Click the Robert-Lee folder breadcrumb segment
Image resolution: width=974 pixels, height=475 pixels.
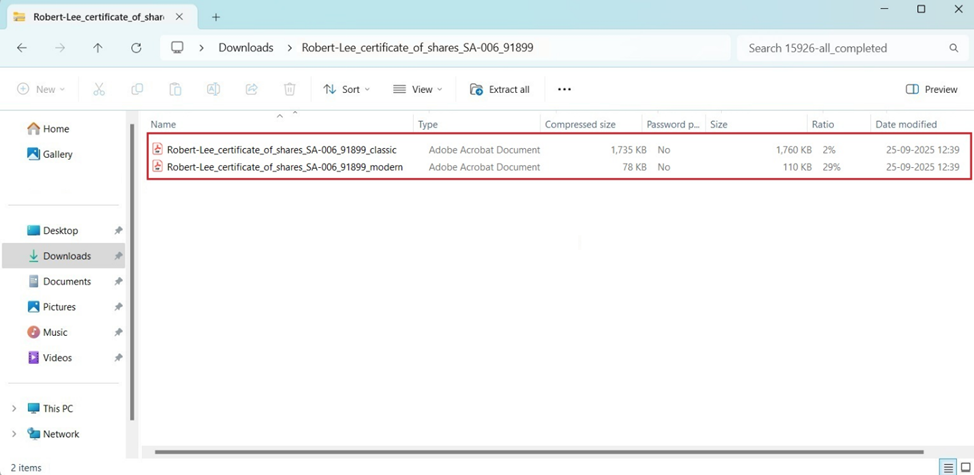[x=417, y=48]
